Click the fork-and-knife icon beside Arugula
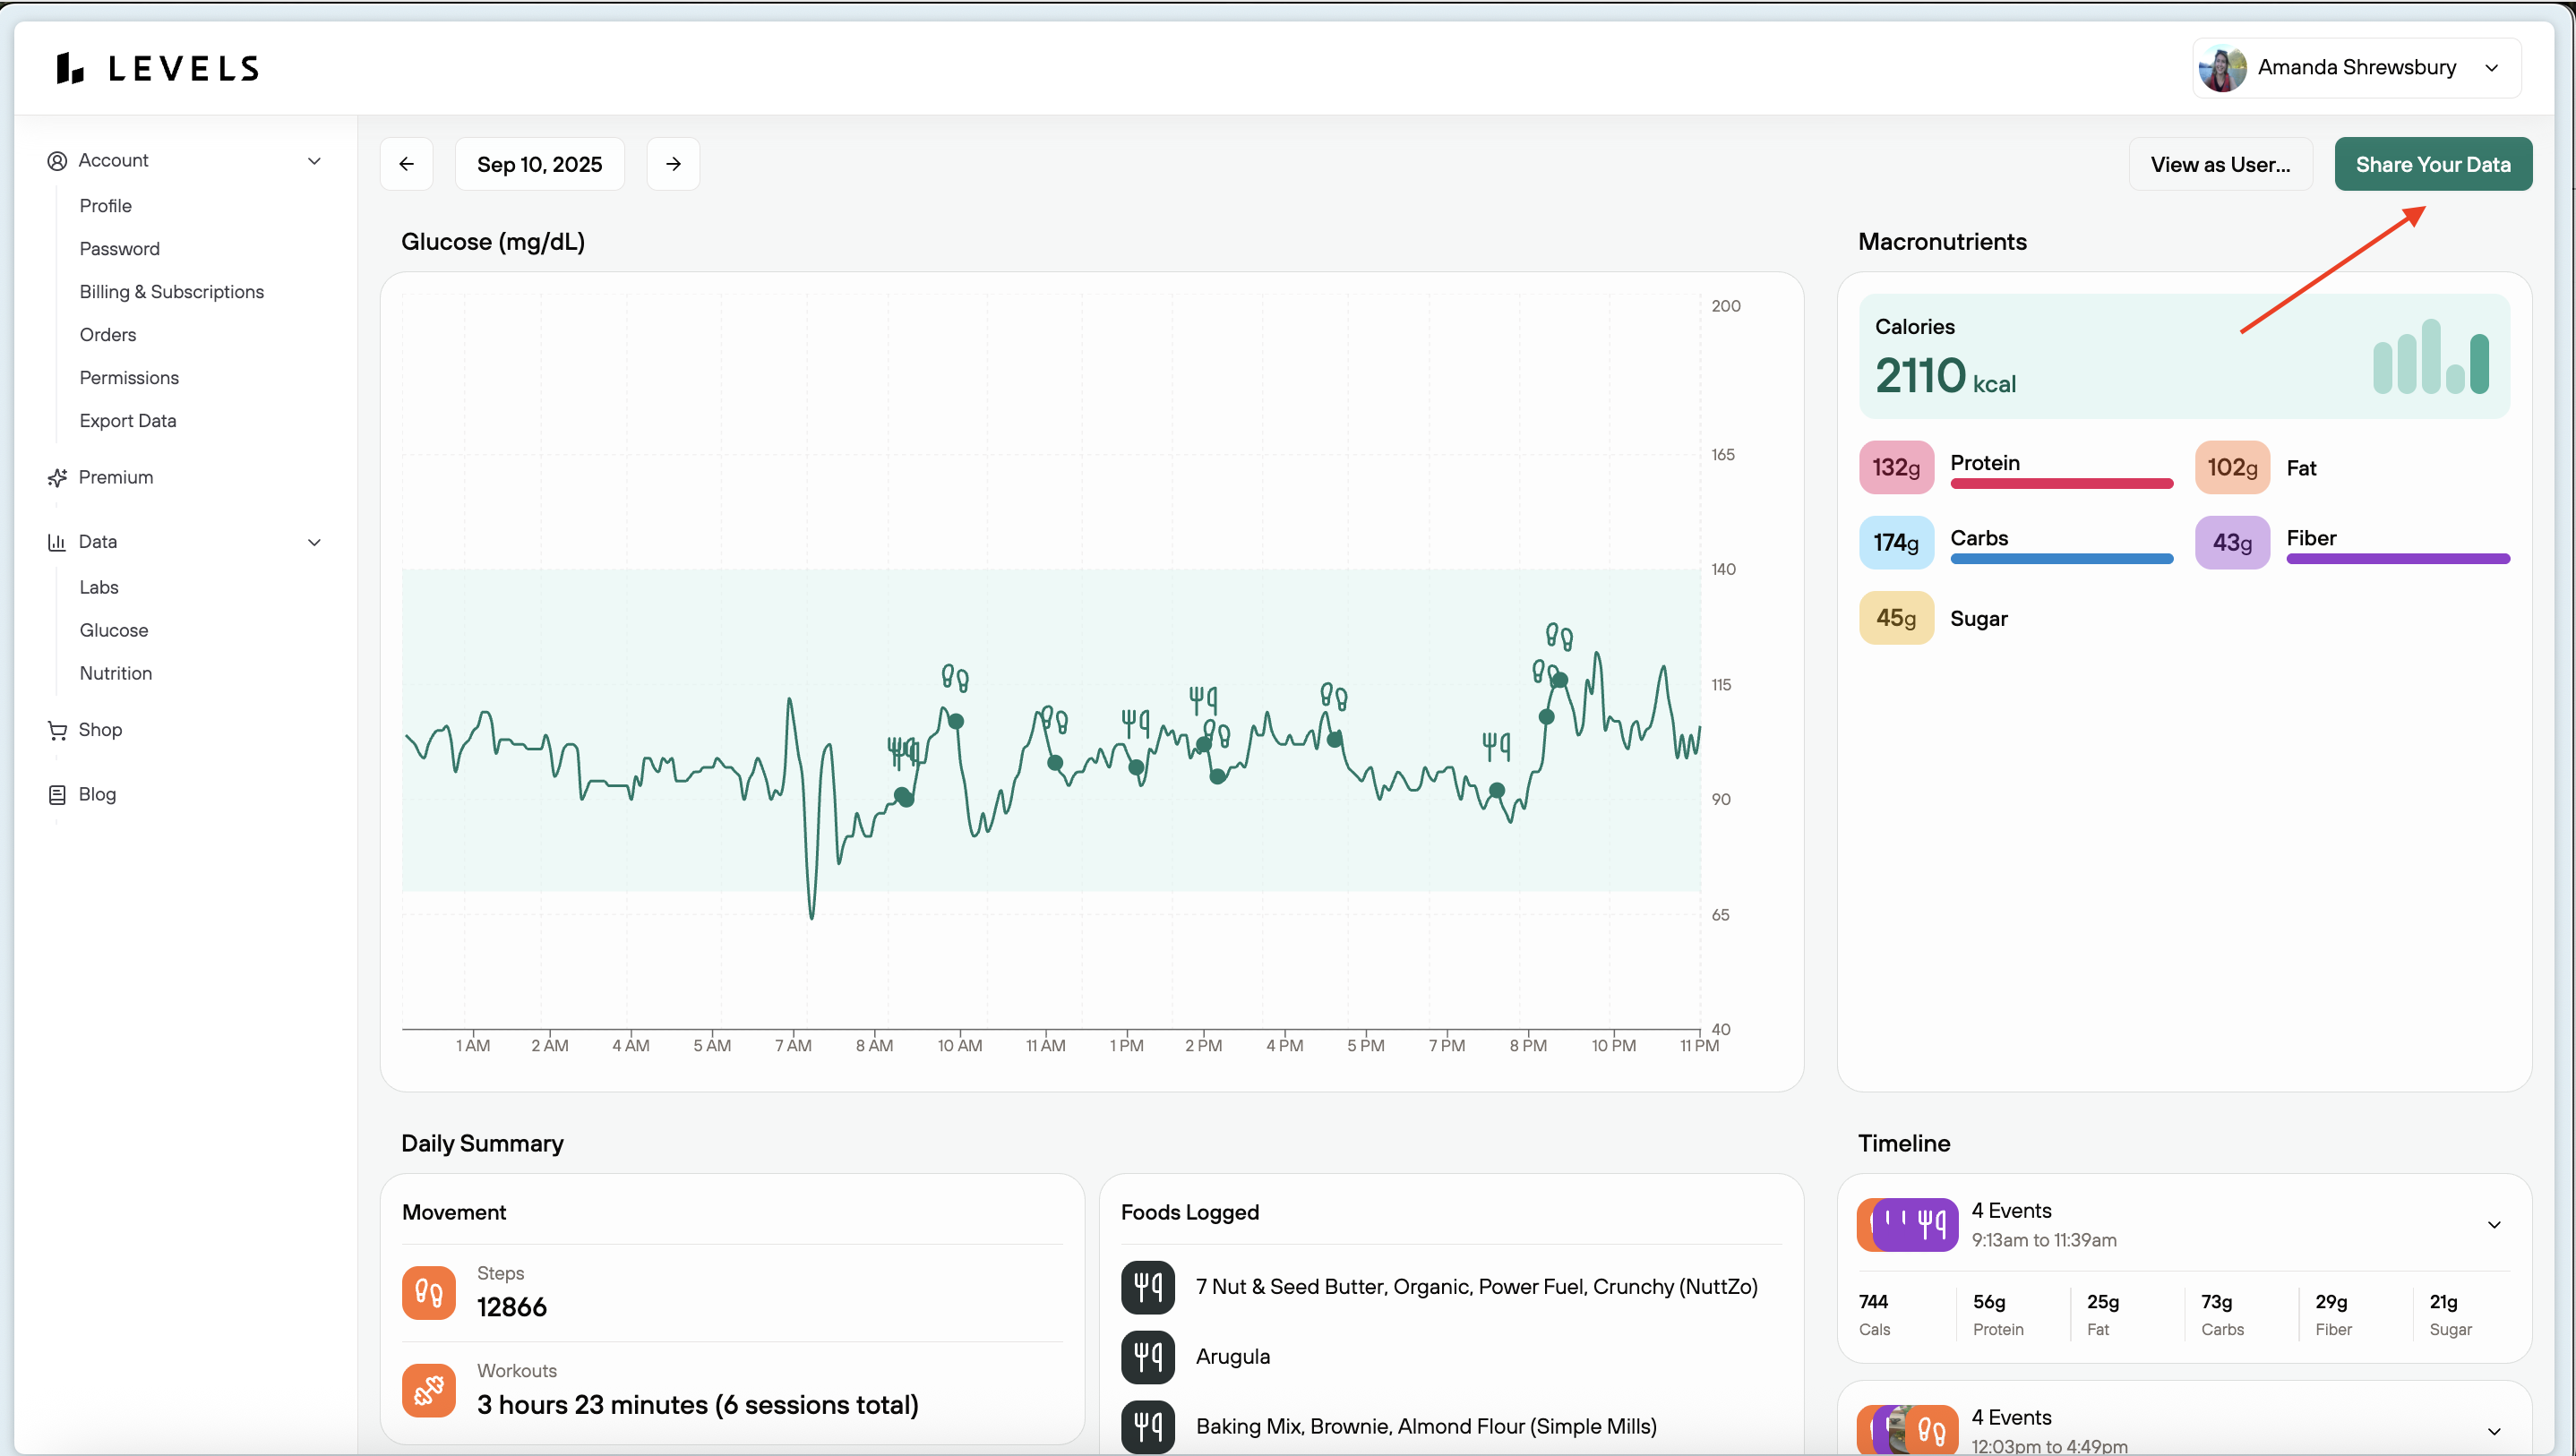The height and width of the screenshot is (1456, 2576). pyautogui.click(x=1147, y=1356)
